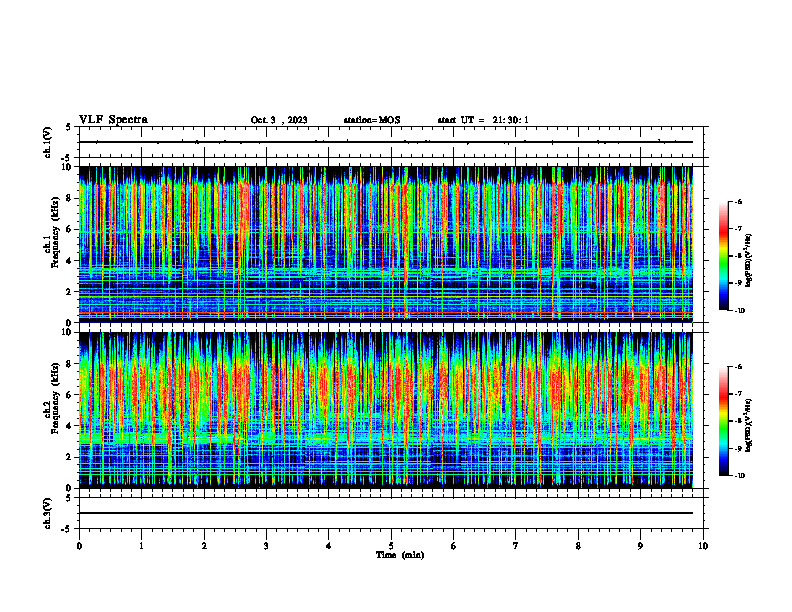Screen dimensions: 792x612
Task: Click the time axis tick label '7'
Action: point(516,546)
